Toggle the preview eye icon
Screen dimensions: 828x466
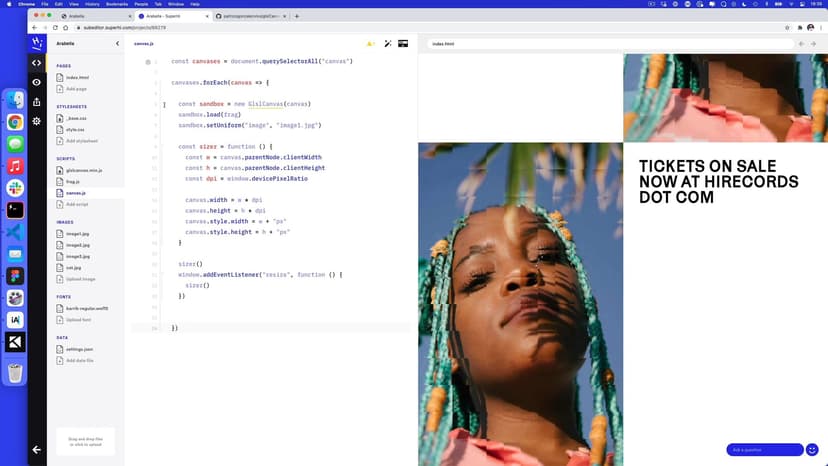(x=37, y=82)
